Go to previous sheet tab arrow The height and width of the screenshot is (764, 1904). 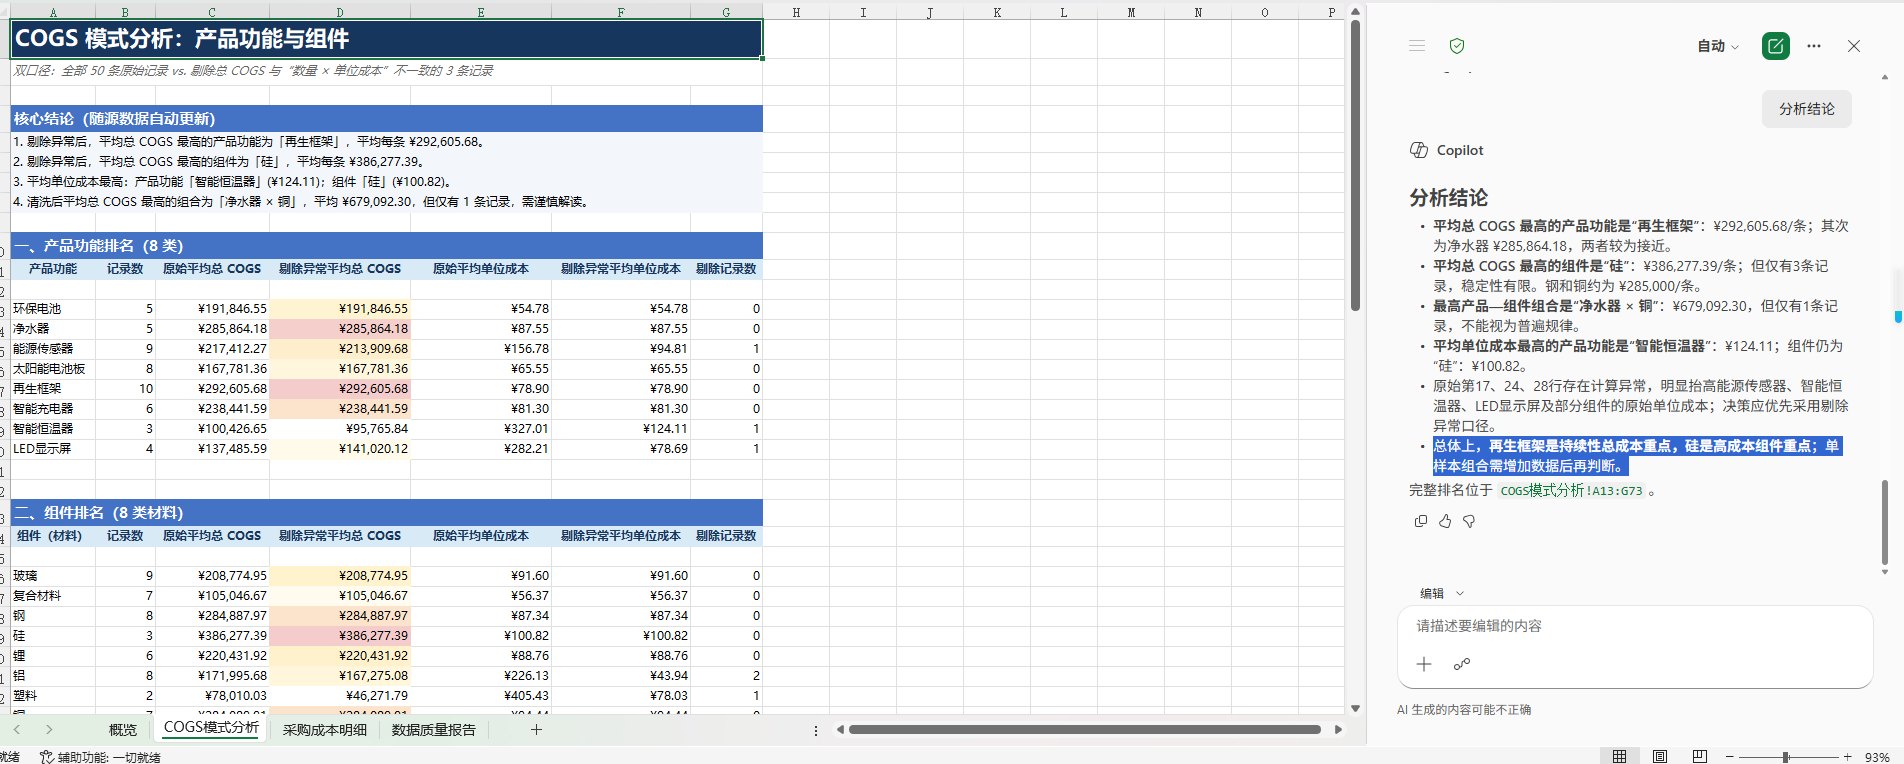(17, 730)
